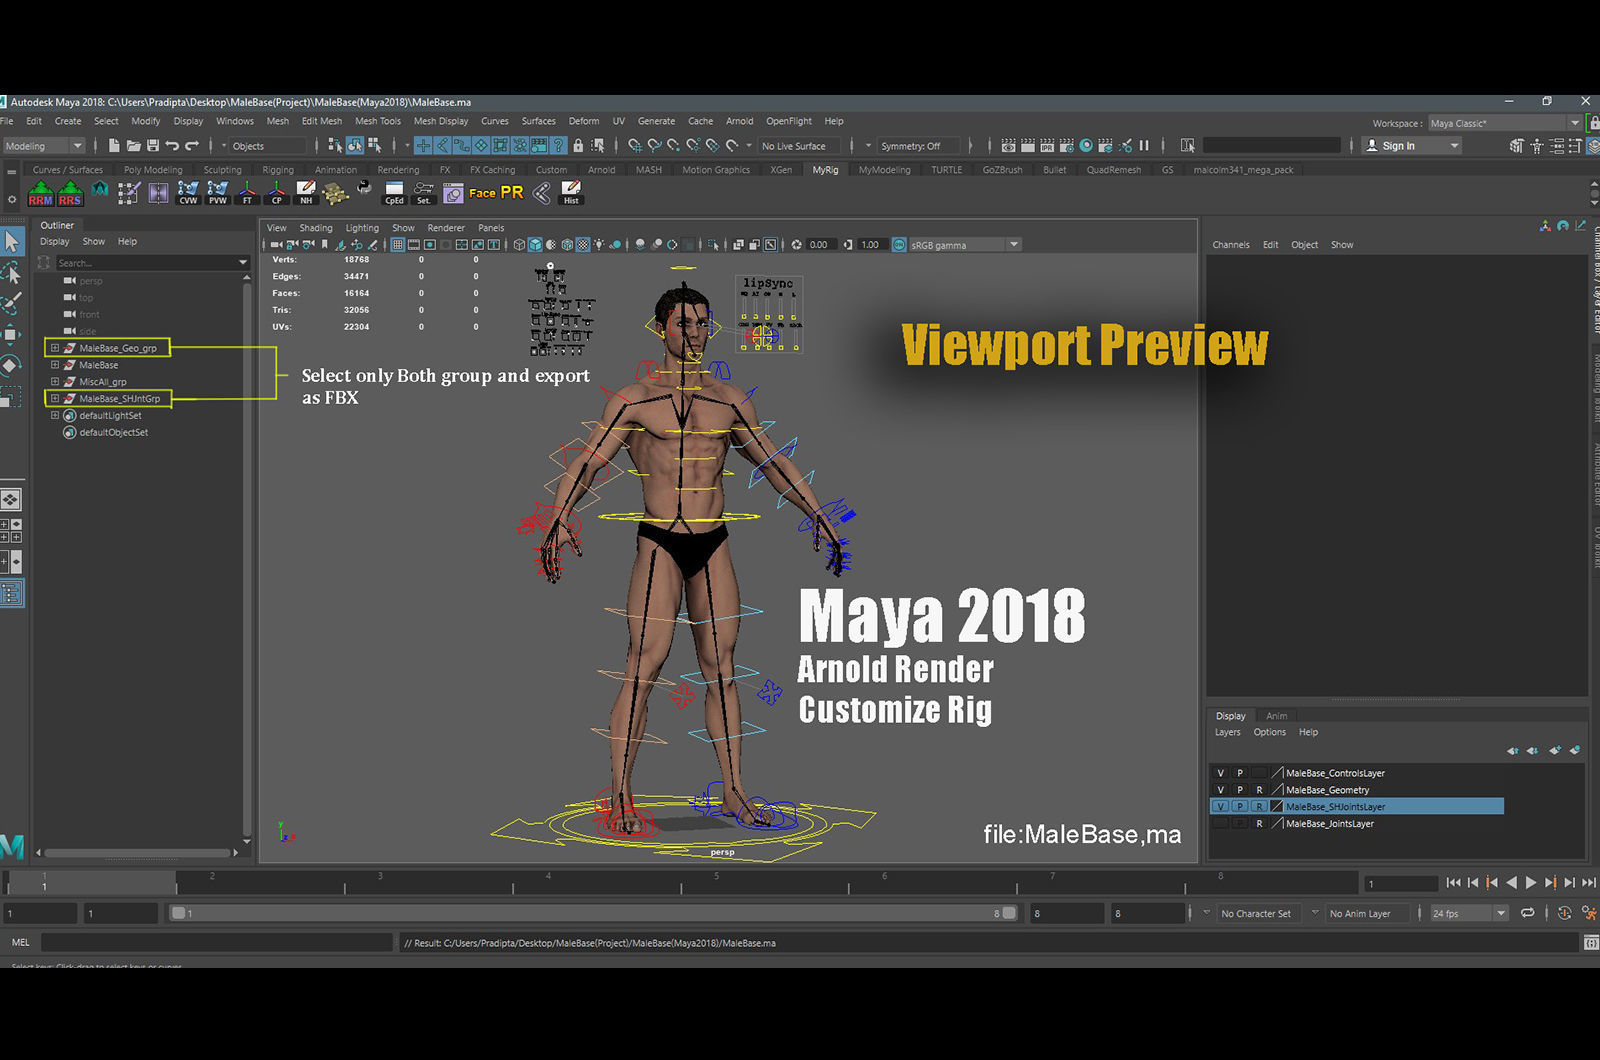Switch to the Rigging shelf tab
The height and width of the screenshot is (1060, 1600).
[x=278, y=170]
